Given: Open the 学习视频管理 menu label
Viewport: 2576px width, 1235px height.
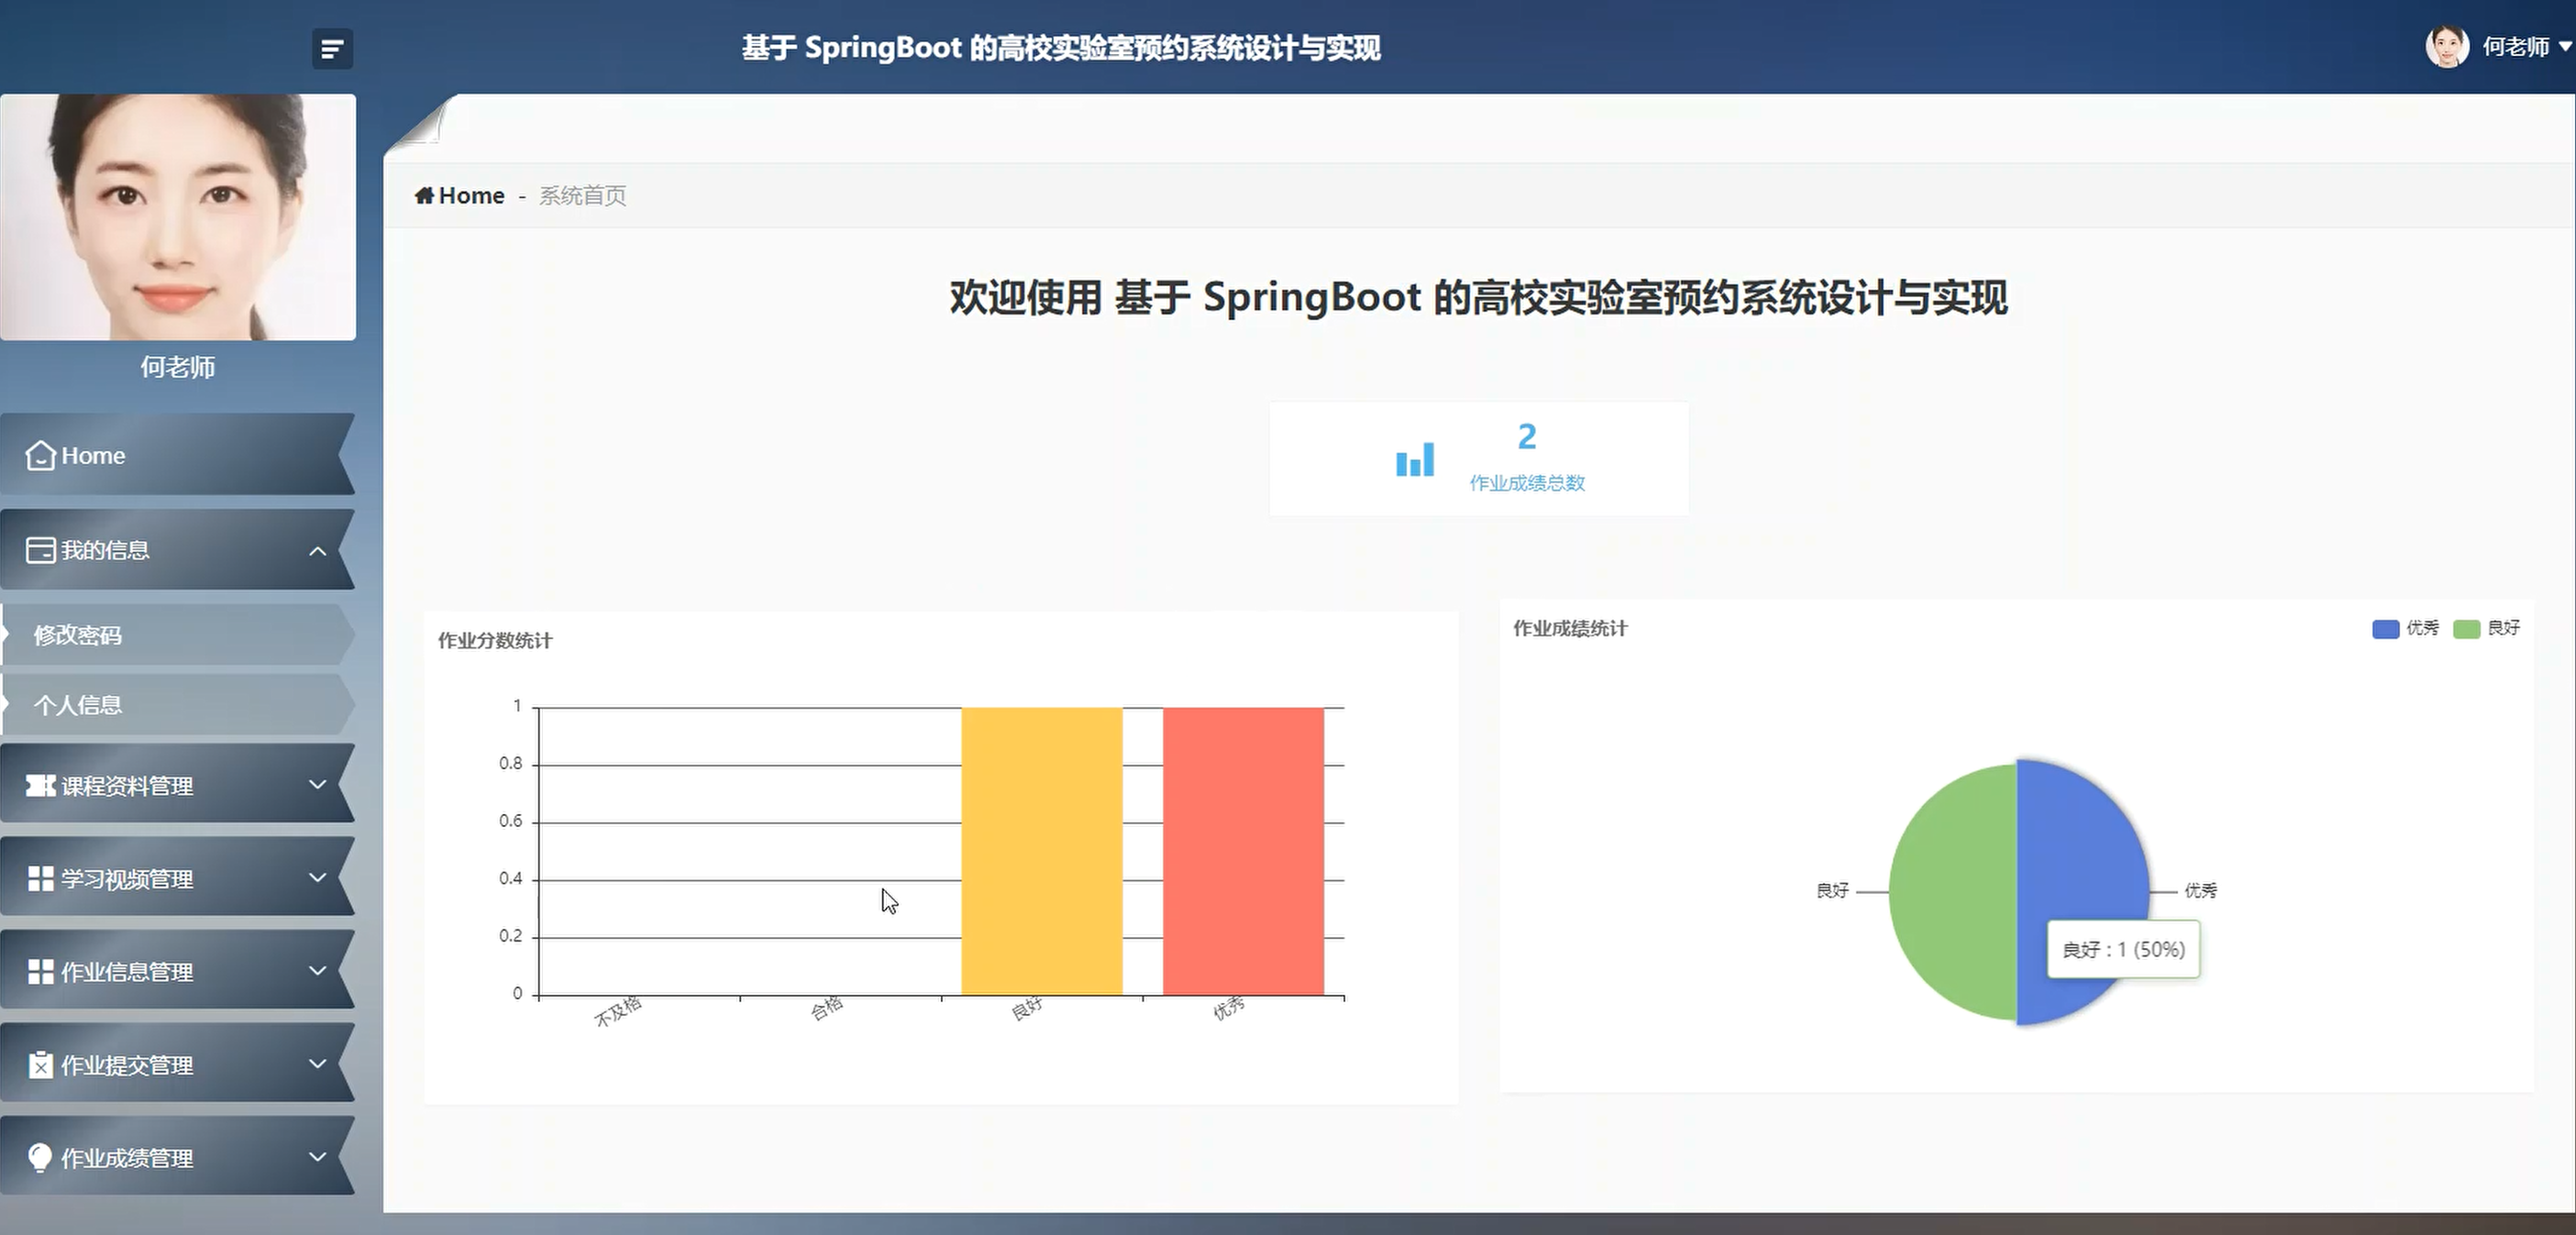Looking at the screenshot, I should 127,879.
